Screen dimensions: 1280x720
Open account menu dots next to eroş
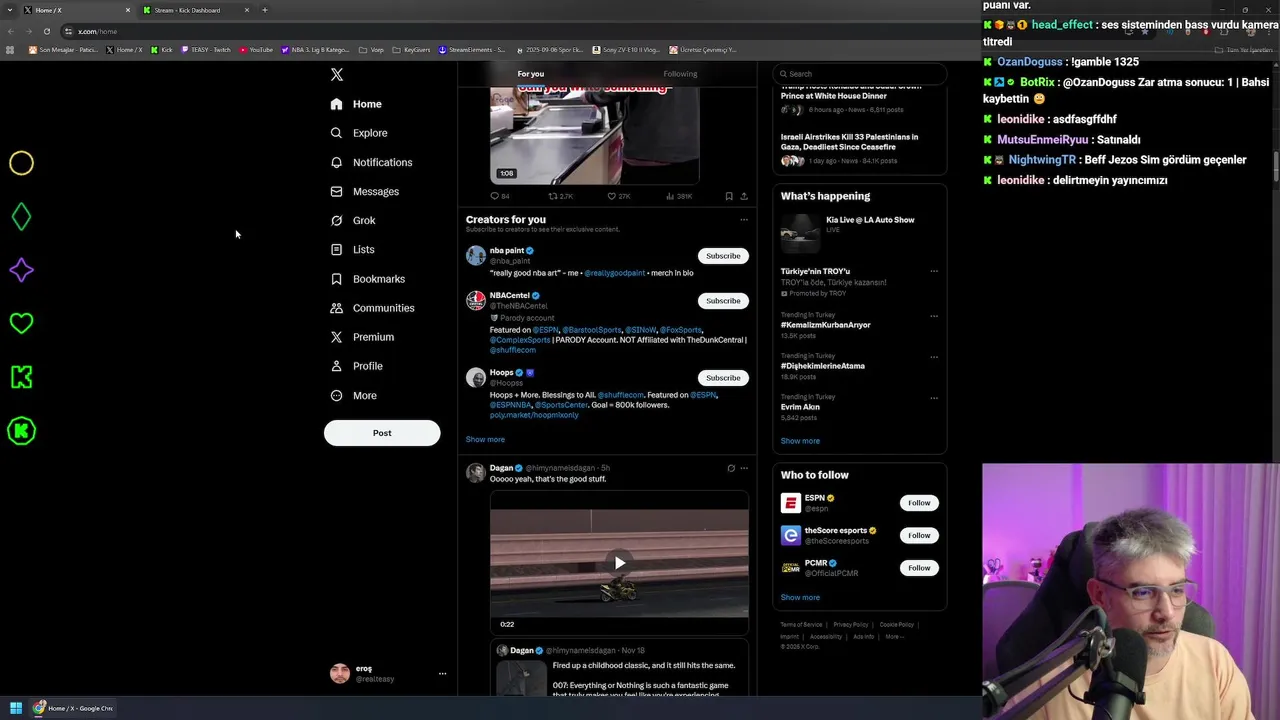click(442, 674)
